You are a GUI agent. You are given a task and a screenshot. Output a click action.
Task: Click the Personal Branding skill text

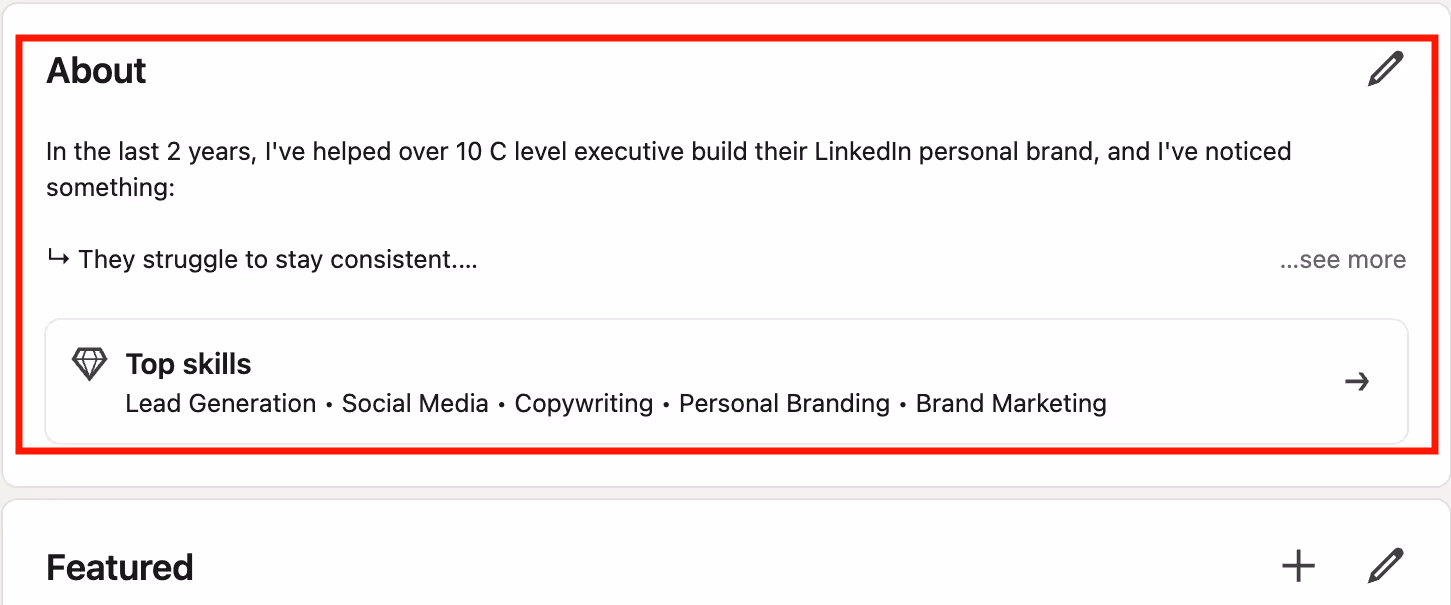point(784,403)
